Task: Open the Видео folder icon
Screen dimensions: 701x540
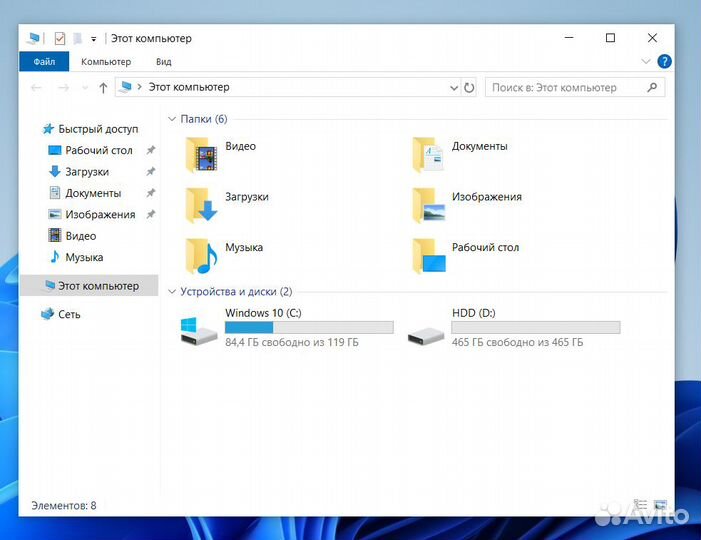Action: coord(201,155)
